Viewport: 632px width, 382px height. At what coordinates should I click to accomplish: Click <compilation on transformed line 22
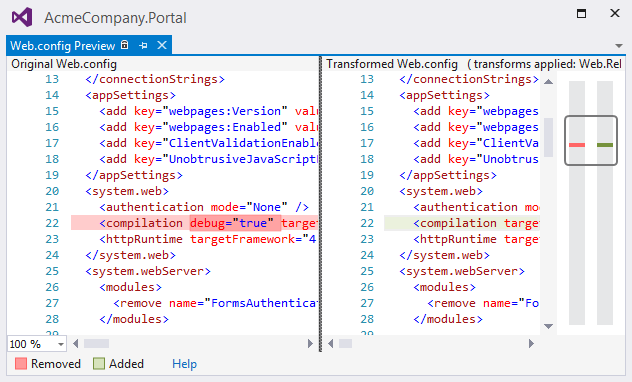pyautogui.click(x=455, y=223)
